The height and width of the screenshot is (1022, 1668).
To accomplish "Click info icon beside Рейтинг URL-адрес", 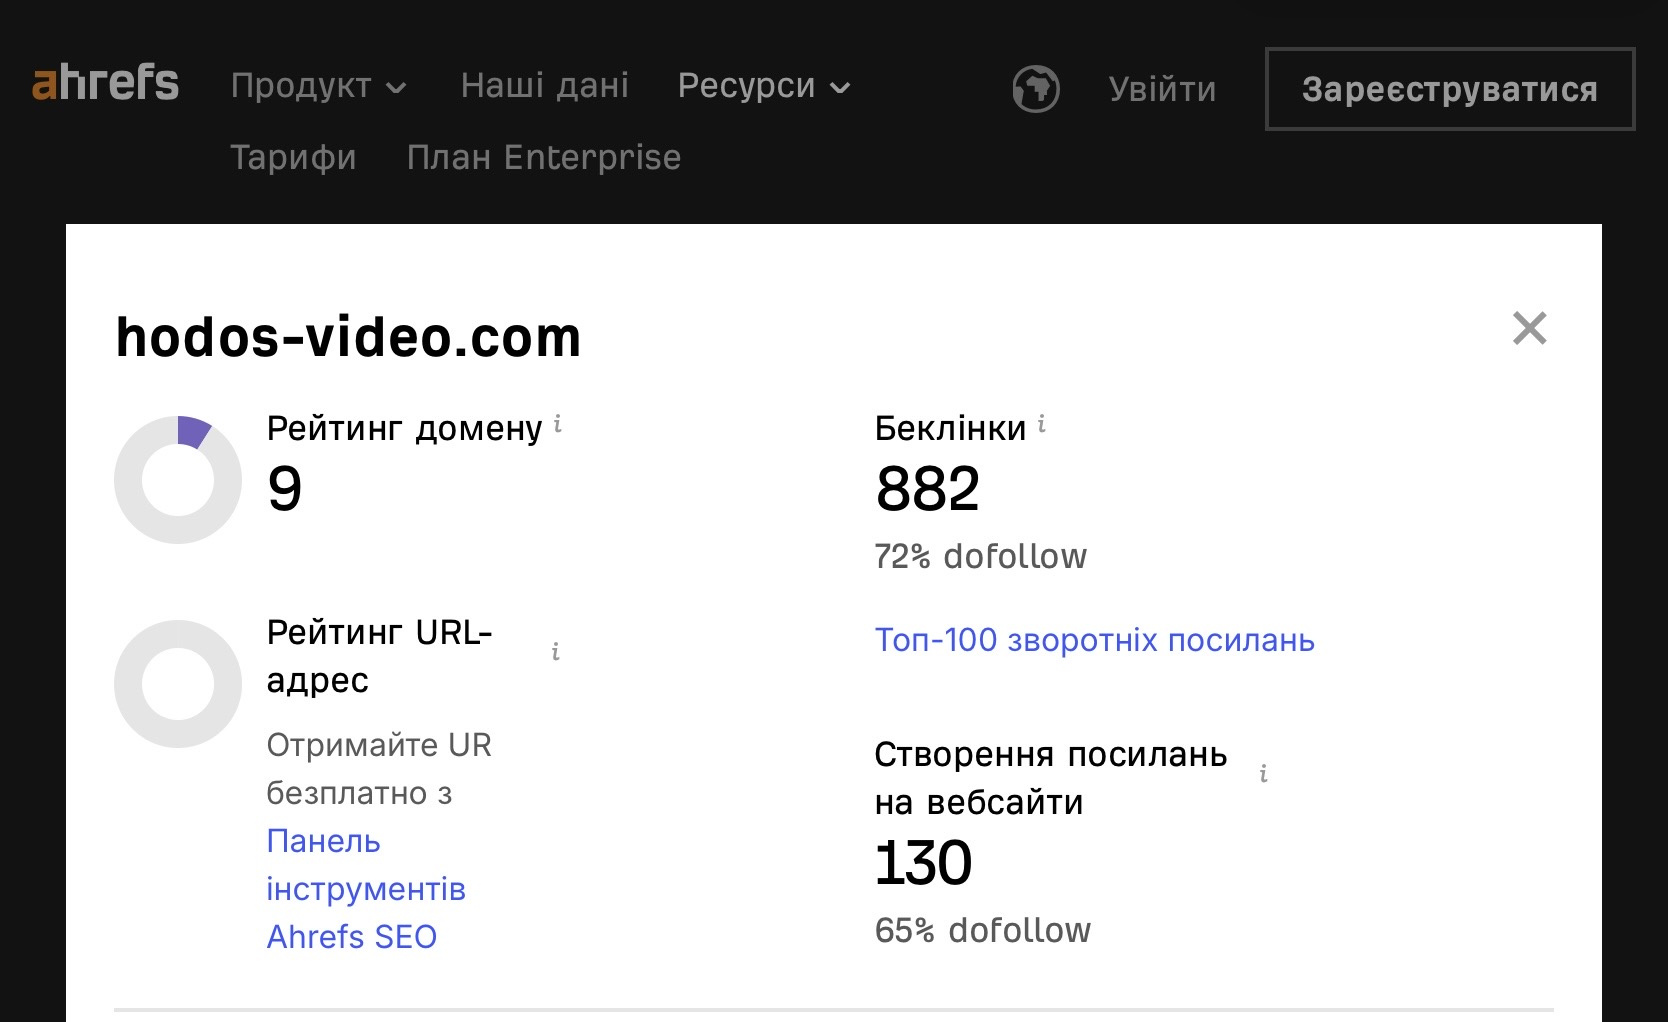I will (556, 653).
